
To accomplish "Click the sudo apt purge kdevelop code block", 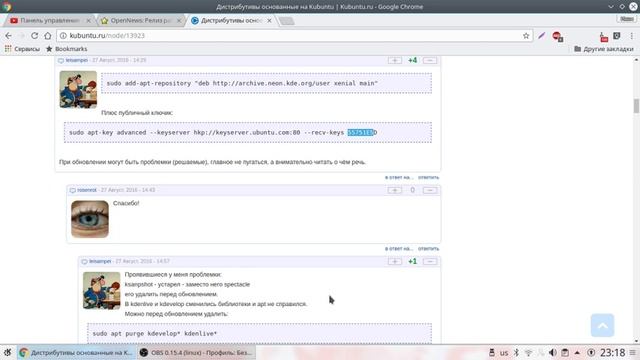I will point(260,333).
